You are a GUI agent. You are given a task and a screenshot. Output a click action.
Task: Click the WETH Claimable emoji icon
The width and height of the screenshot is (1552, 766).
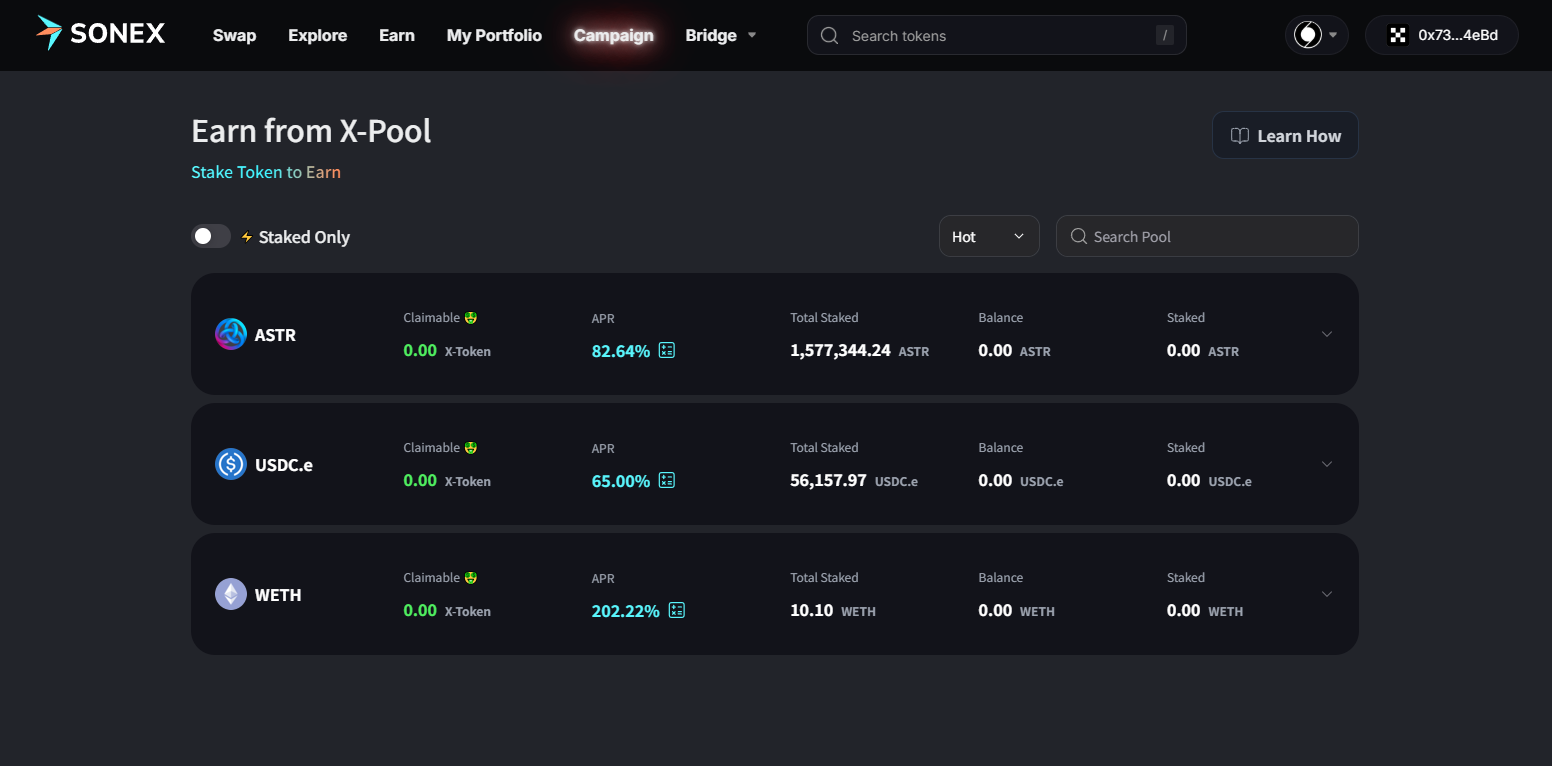(470, 577)
